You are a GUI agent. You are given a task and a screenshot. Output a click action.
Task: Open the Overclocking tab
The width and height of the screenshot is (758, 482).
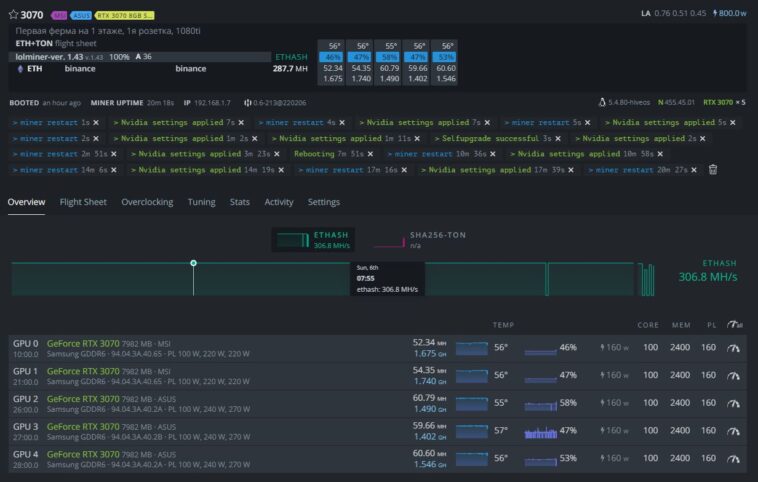[147, 202]
